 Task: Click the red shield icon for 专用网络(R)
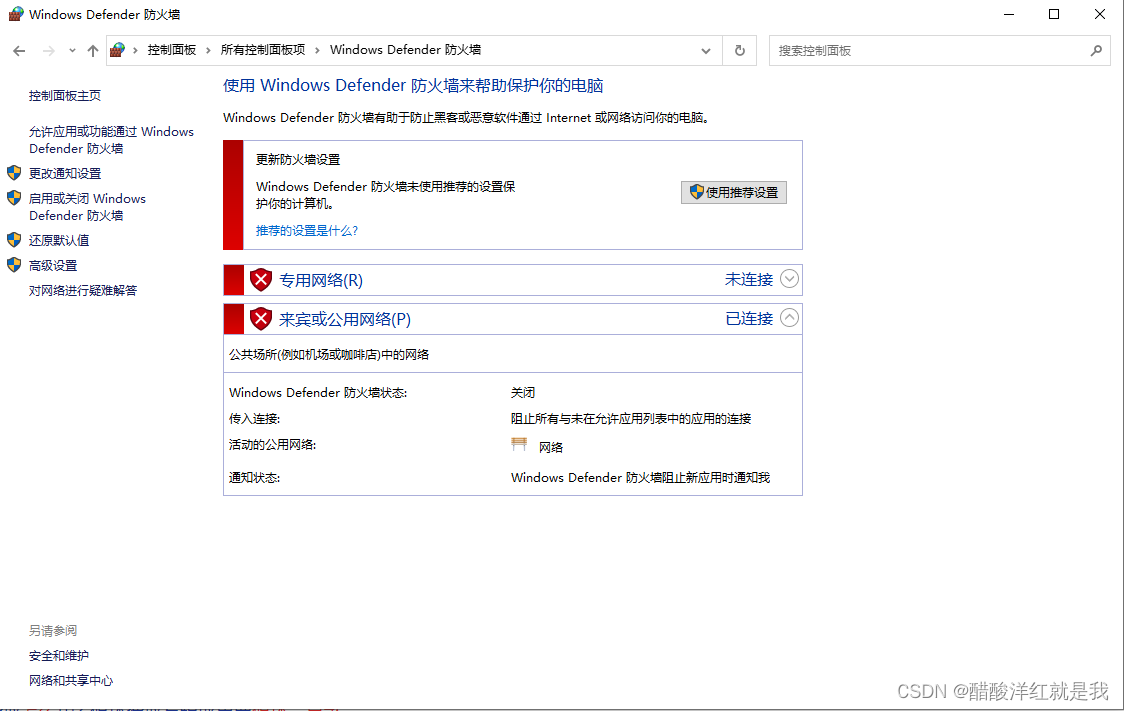tap(261, 280)
